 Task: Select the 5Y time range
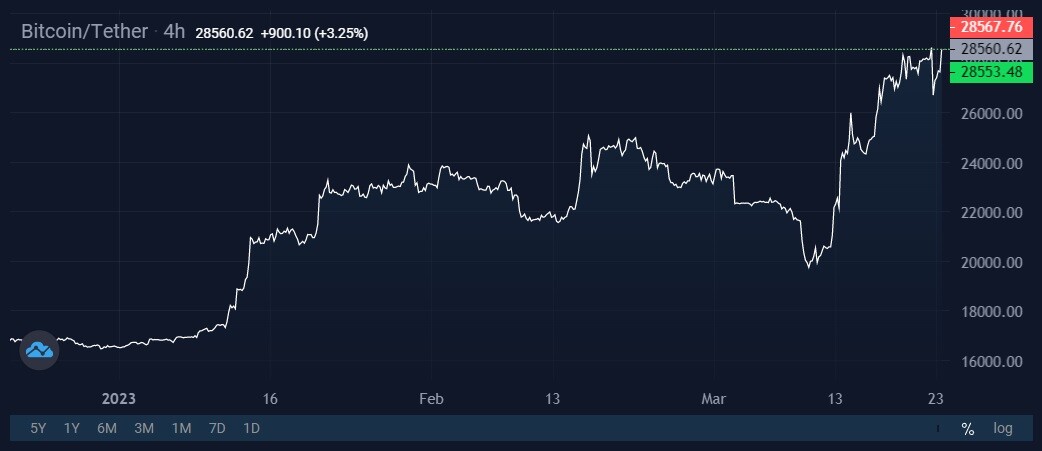tap(39, 428)
